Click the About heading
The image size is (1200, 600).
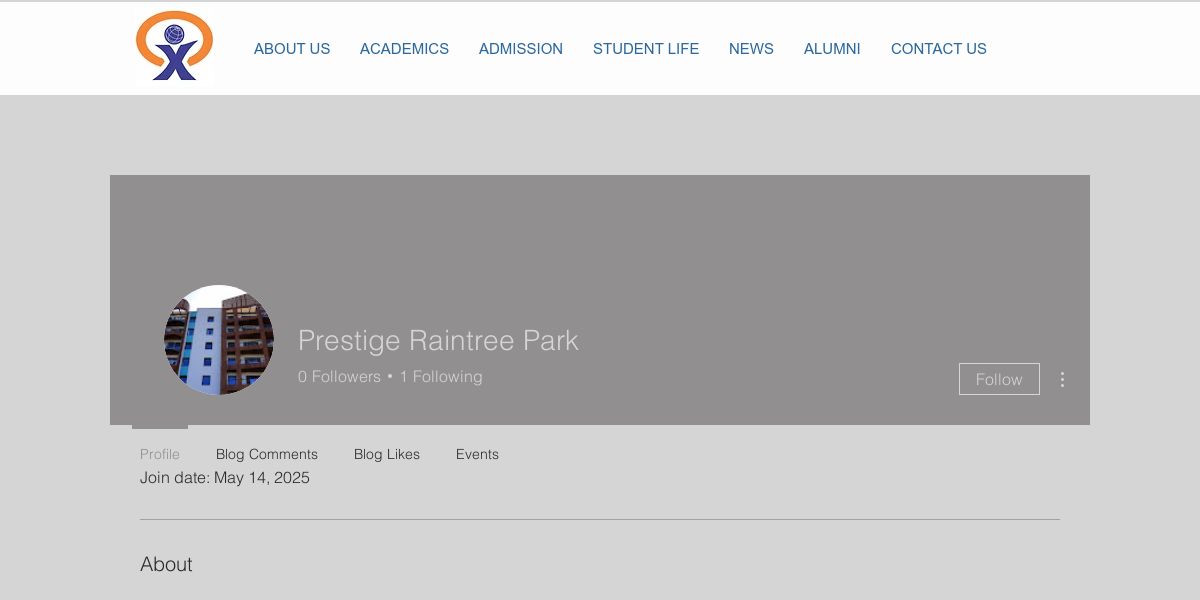166,564
